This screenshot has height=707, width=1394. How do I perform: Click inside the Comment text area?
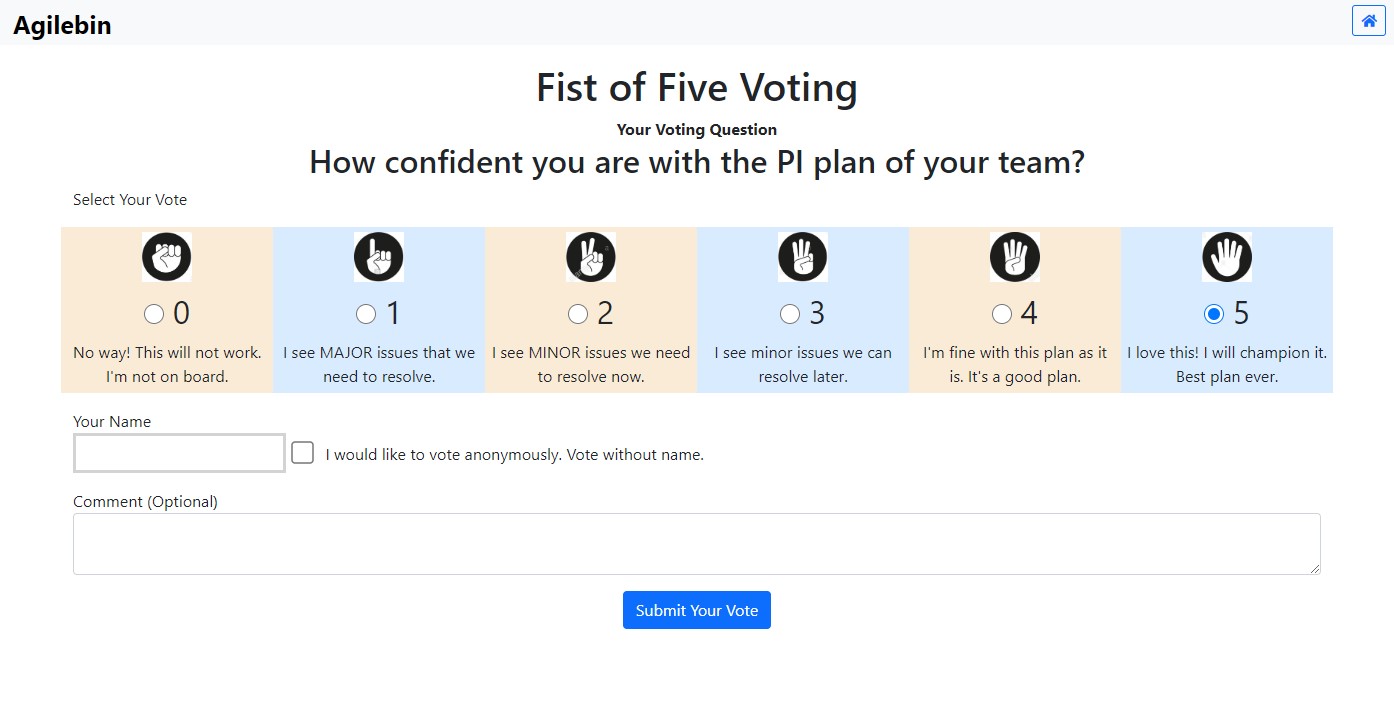(697, 544)
